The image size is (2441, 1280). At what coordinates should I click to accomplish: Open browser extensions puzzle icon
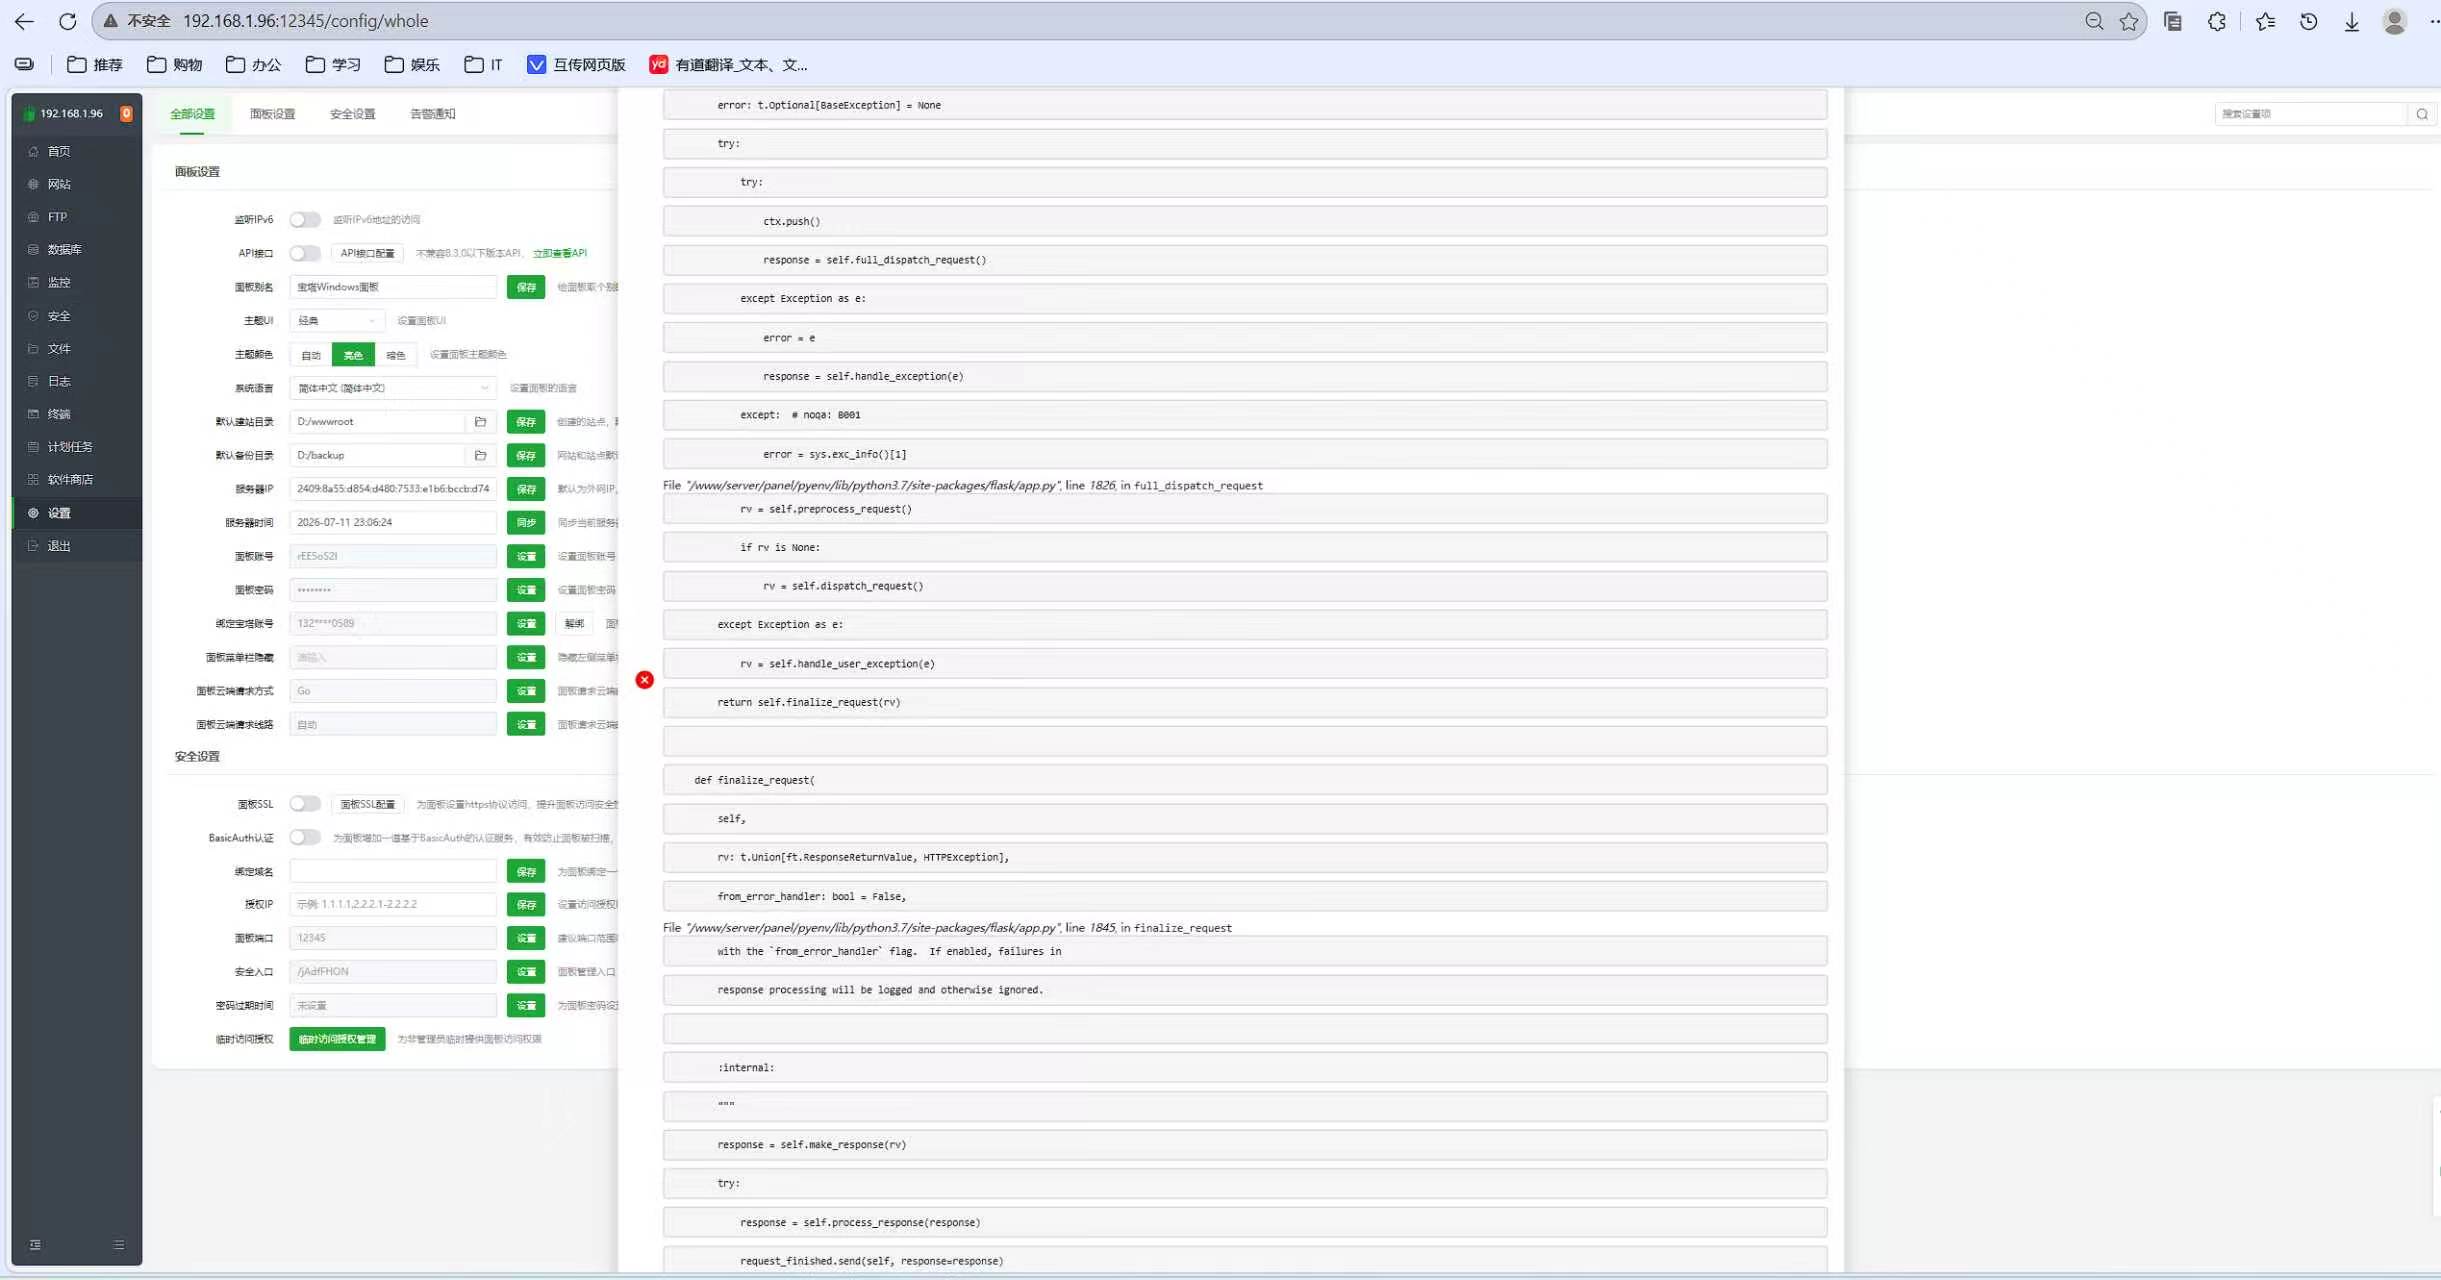tap(2217, 21)
